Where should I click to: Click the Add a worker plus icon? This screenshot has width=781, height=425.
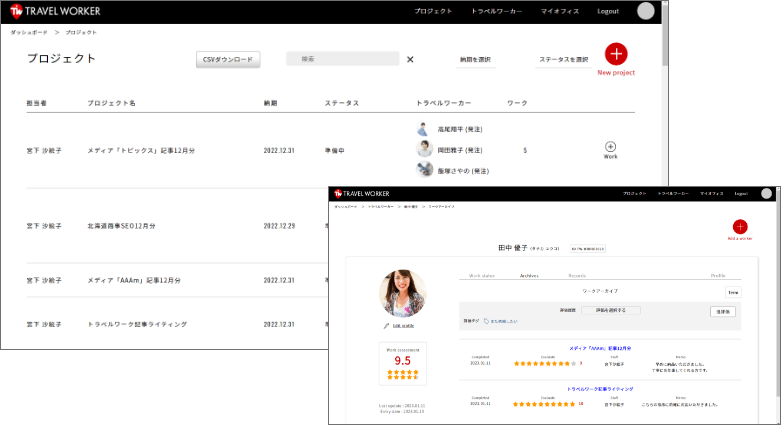739,227
